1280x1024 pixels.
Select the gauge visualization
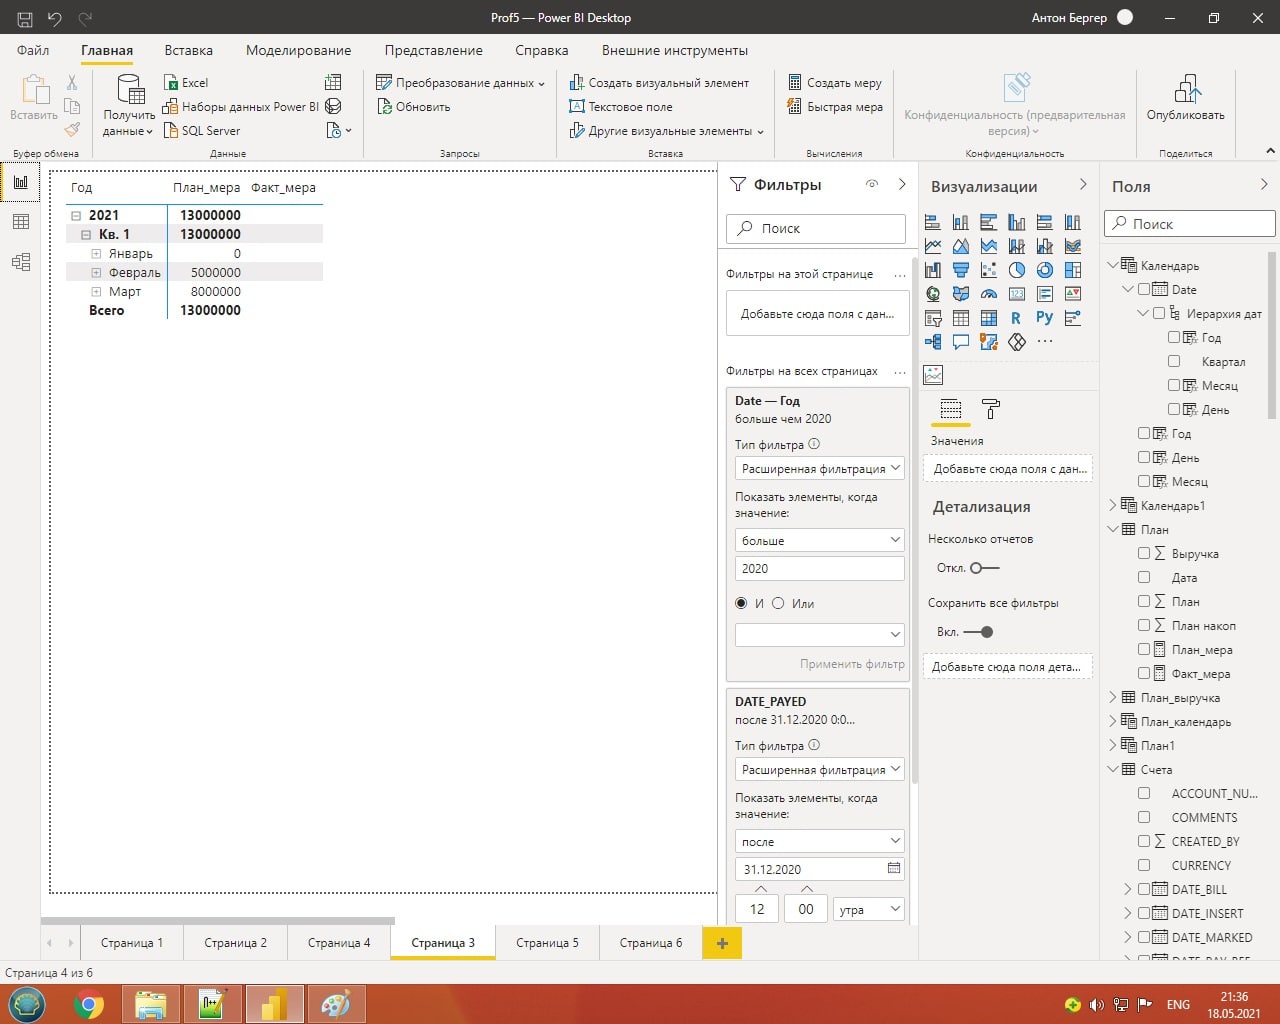(989, 294)
